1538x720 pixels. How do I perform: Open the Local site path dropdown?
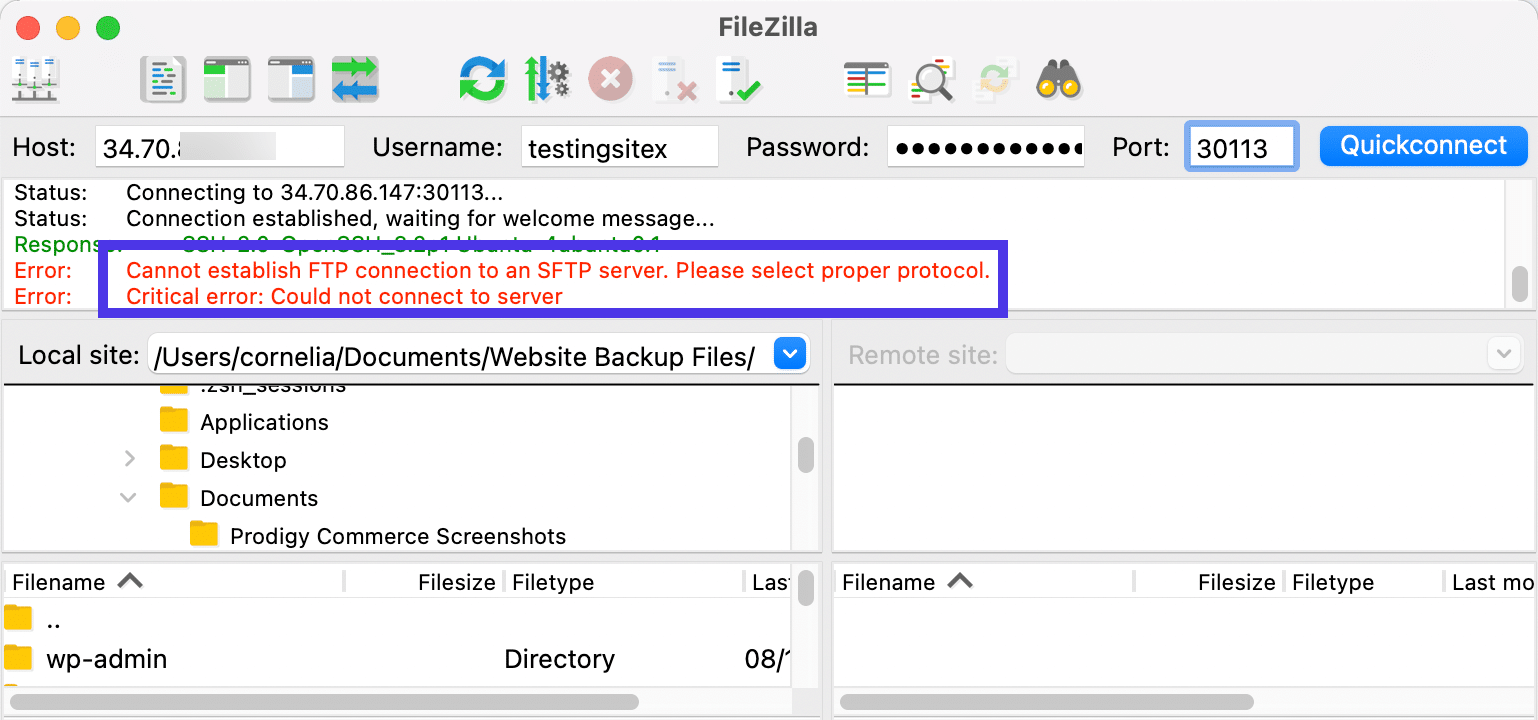click(789, 353)
